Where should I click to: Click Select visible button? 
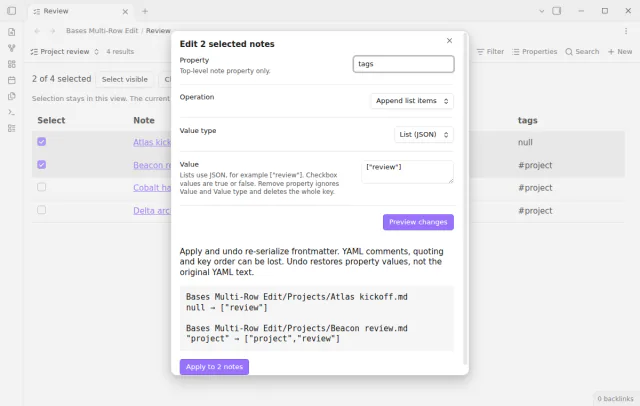click(x=124, y=79)
